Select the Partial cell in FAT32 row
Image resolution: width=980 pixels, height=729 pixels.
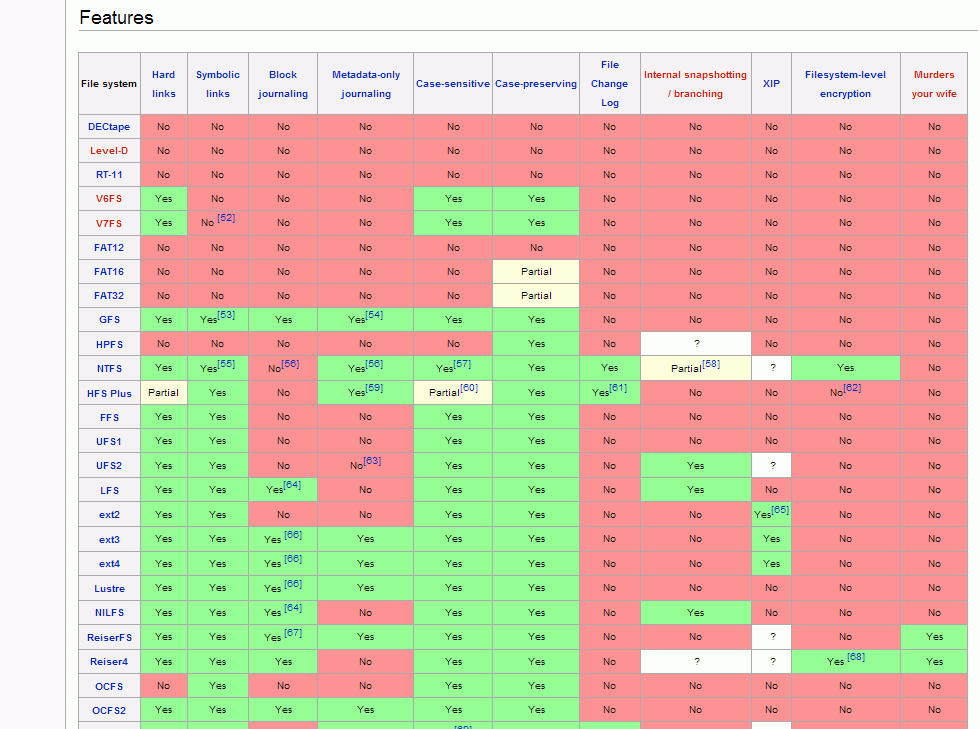[x=536, y=296]
